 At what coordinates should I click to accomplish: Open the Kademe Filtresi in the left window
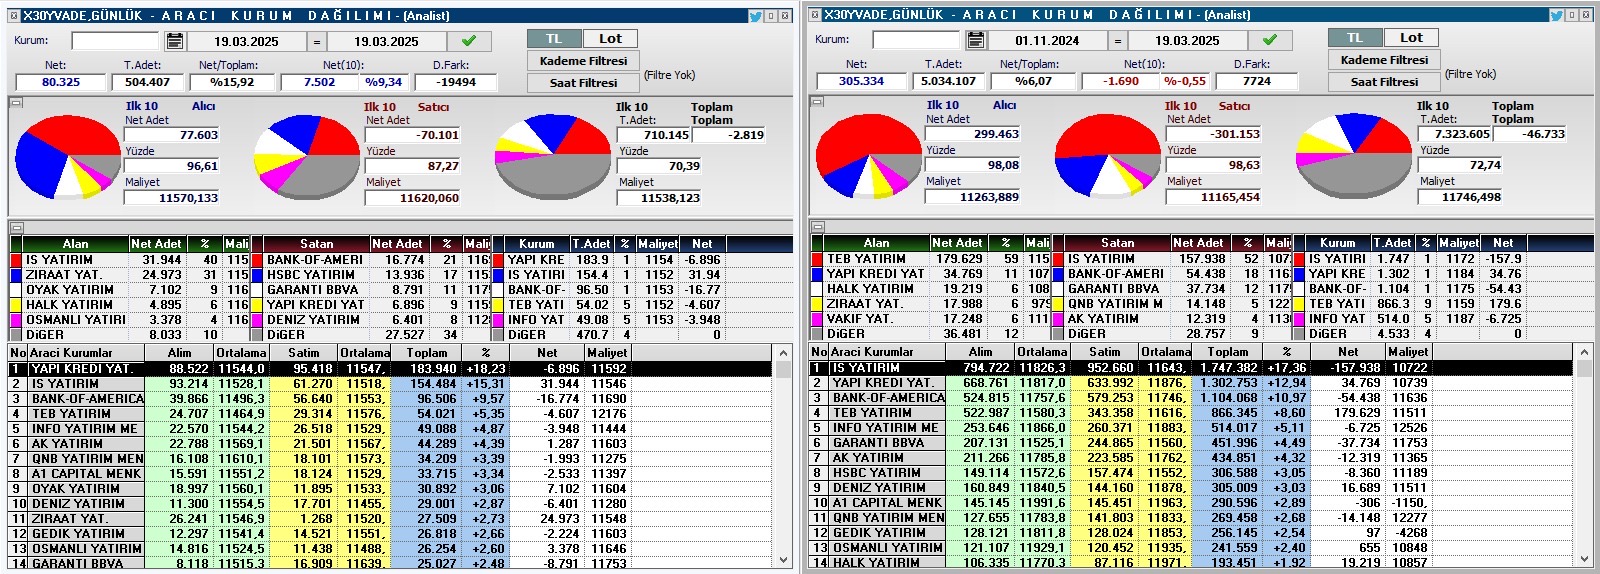point(583,60)
